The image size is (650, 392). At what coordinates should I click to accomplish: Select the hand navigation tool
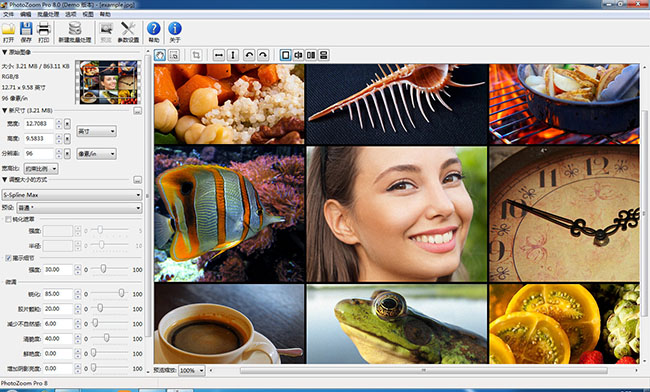(x=160, y=55)
